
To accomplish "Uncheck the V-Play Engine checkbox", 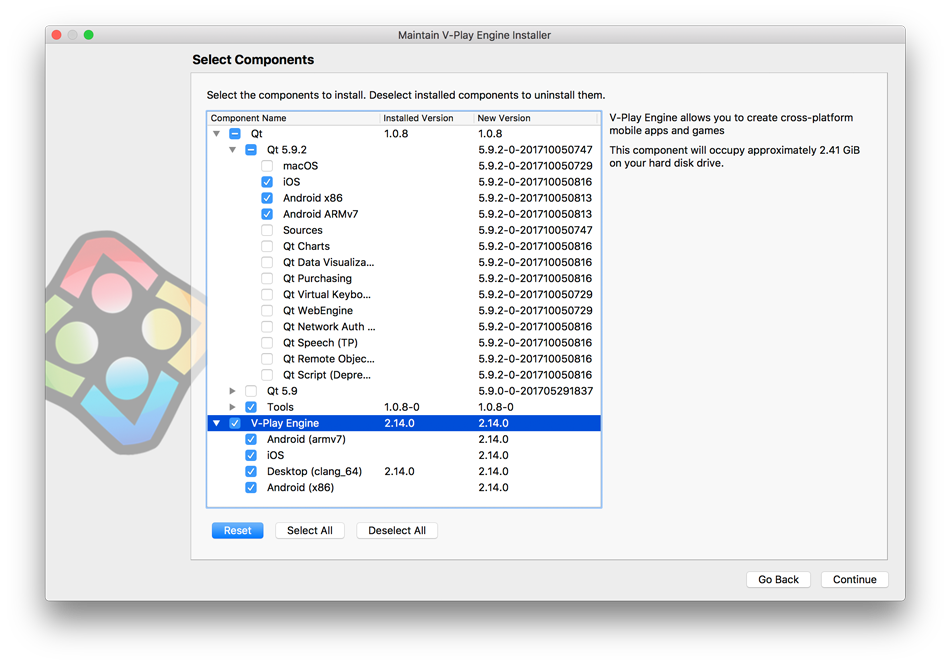I will pyautogui.click(x=235, y=423).
